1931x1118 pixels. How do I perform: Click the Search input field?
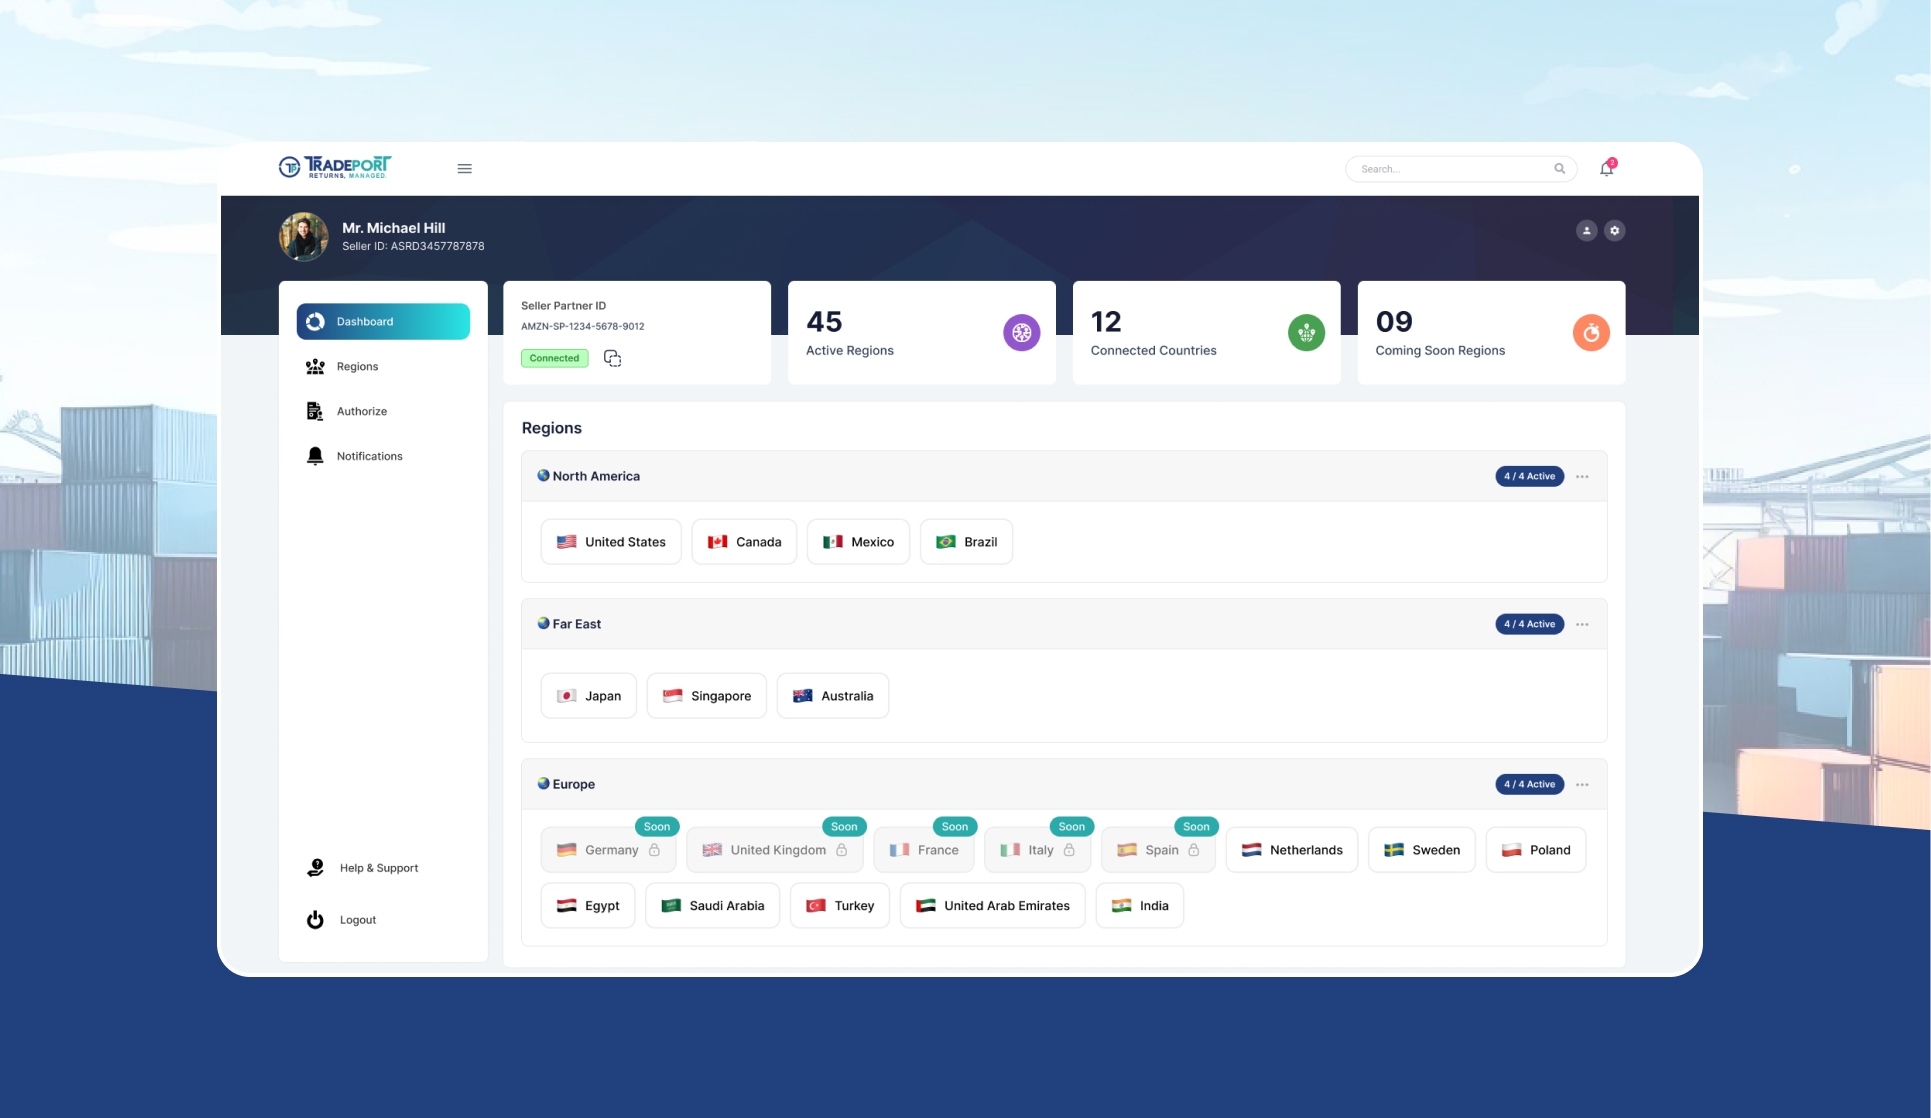[x=1450, y=169]
